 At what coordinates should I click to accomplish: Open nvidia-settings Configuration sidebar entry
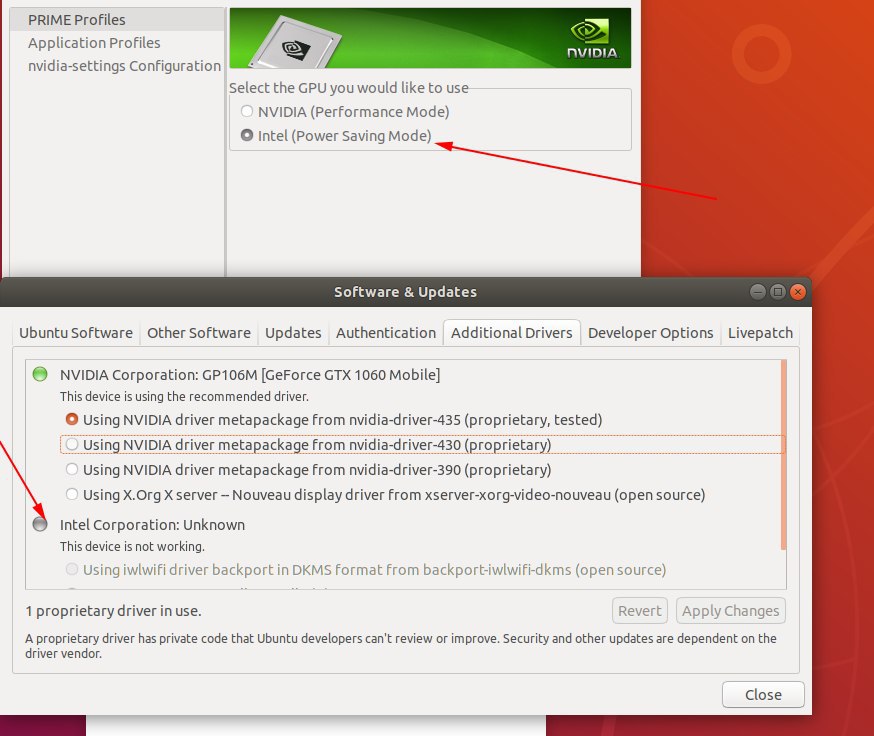pos(117,65)
